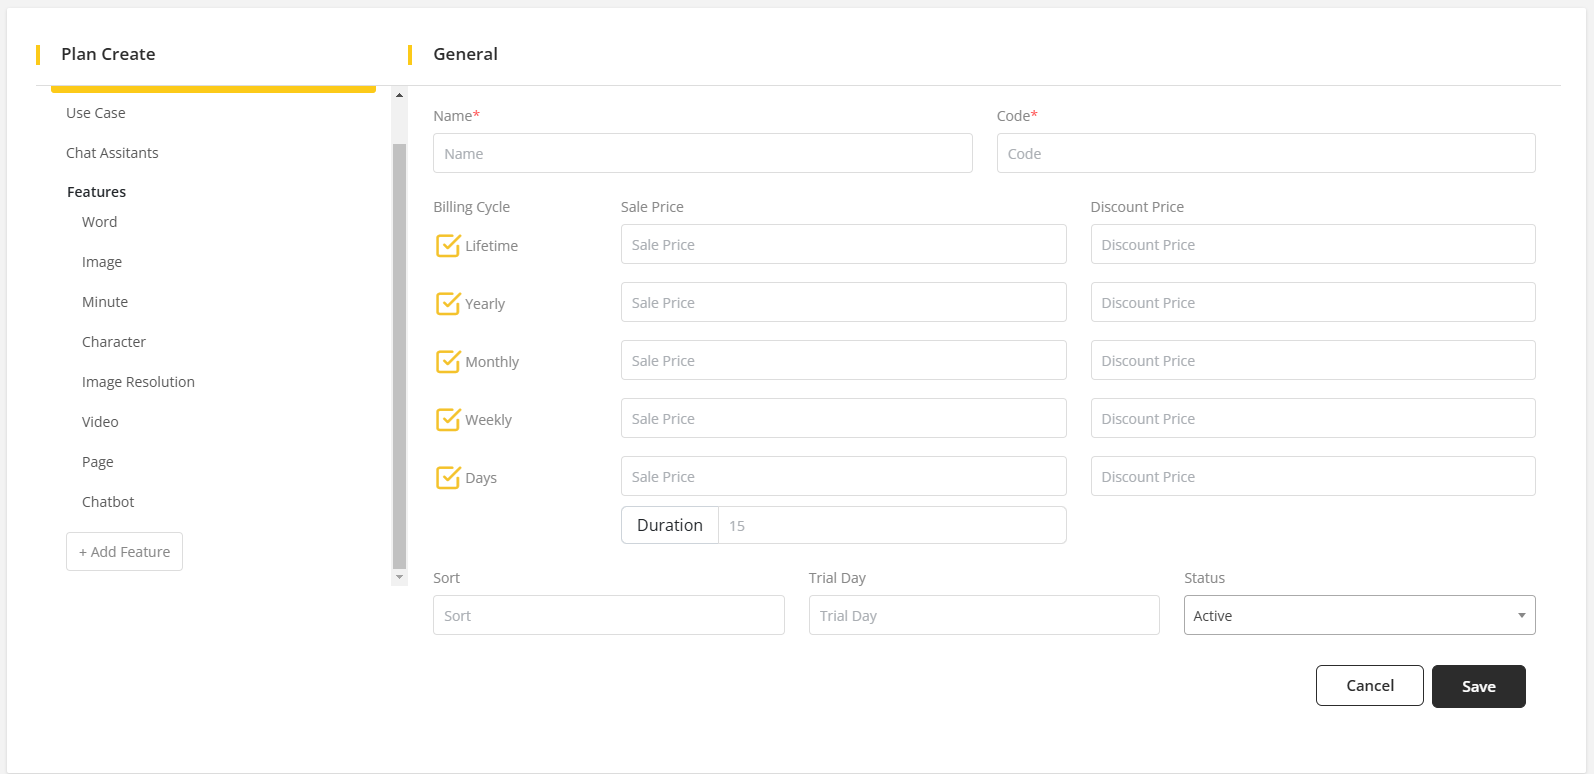This screenshot has width=1594, height=774.
Task: Uncheck the Lifetime billing cycle checkbox
Action: tap(448, 246)
